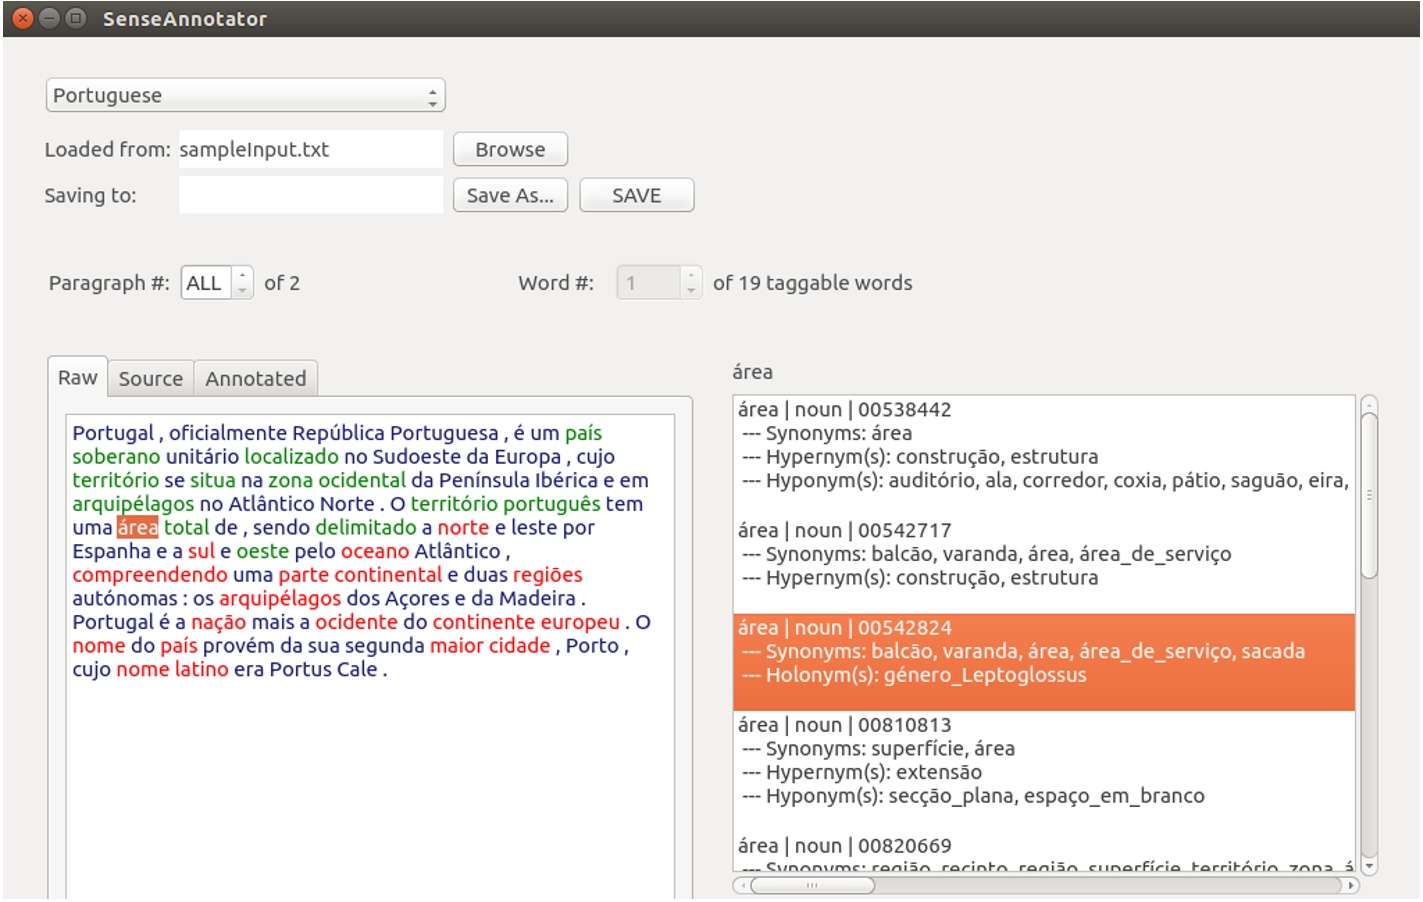Click the red word 'oceano' in text
Viewport: 1423px width, 902px height.
point(375,552)
